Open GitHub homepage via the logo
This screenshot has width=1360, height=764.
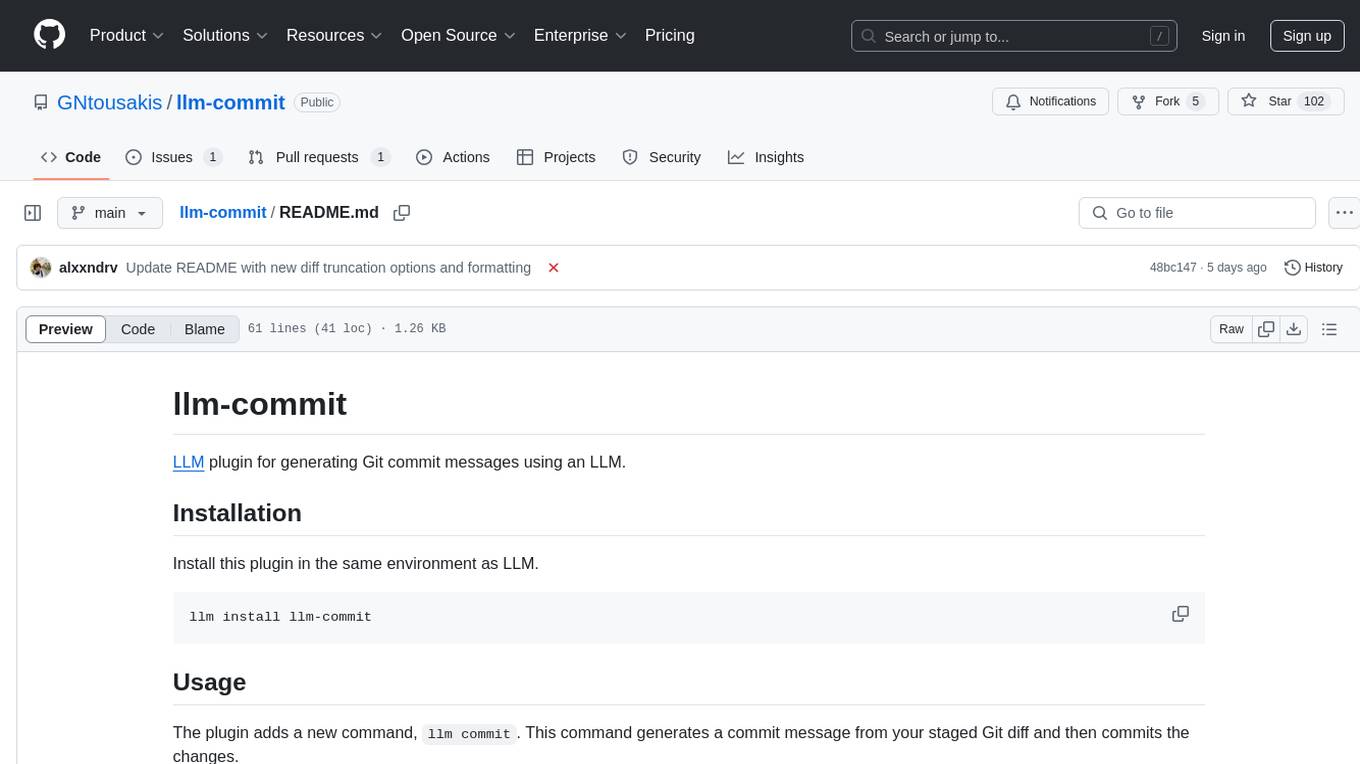click(49, 35)
